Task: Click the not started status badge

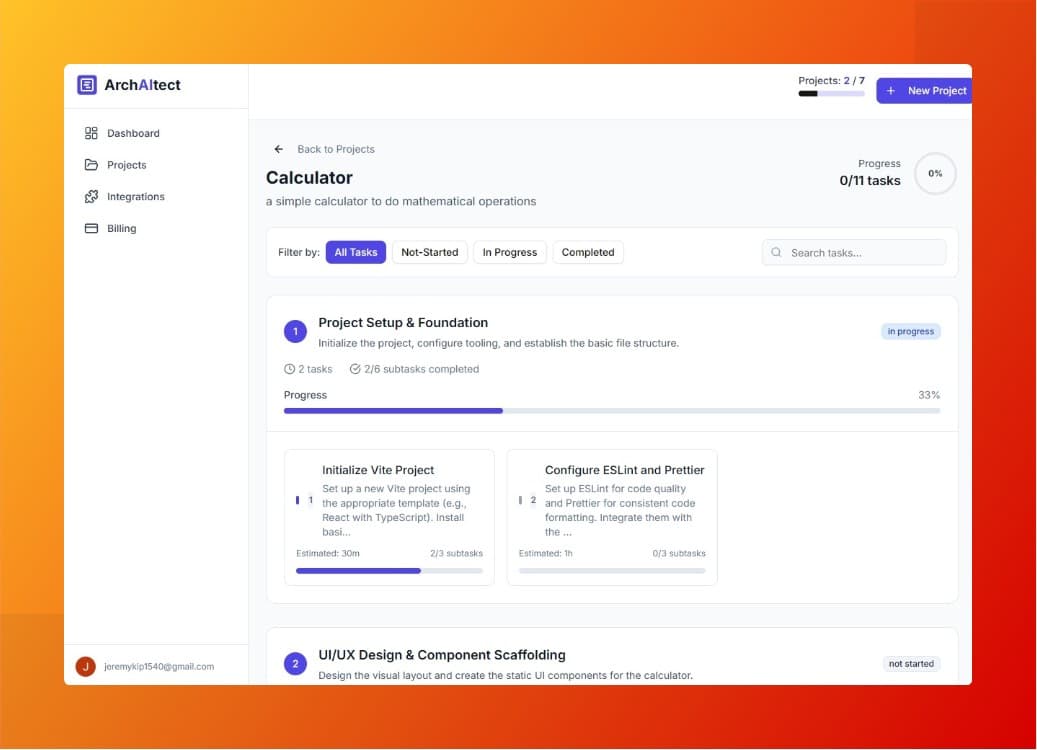Action: (911, 664)
